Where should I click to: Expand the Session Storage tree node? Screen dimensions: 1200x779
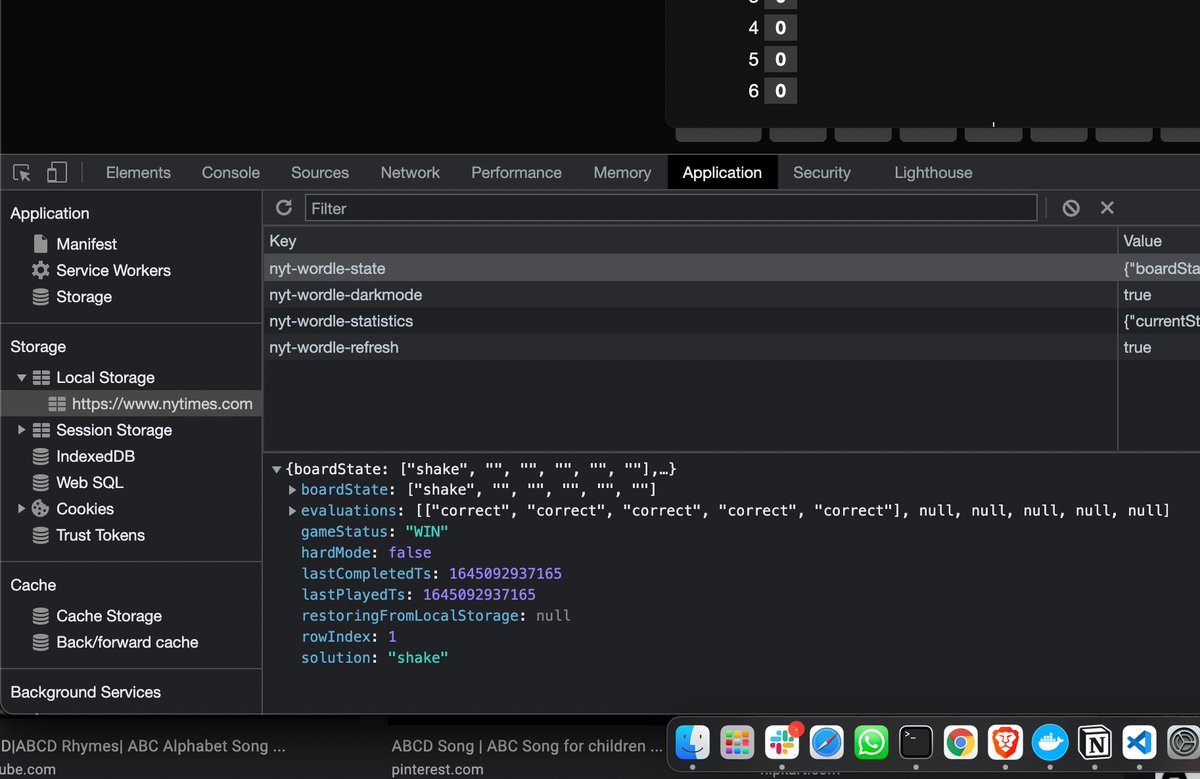click(x=22, y=430)
